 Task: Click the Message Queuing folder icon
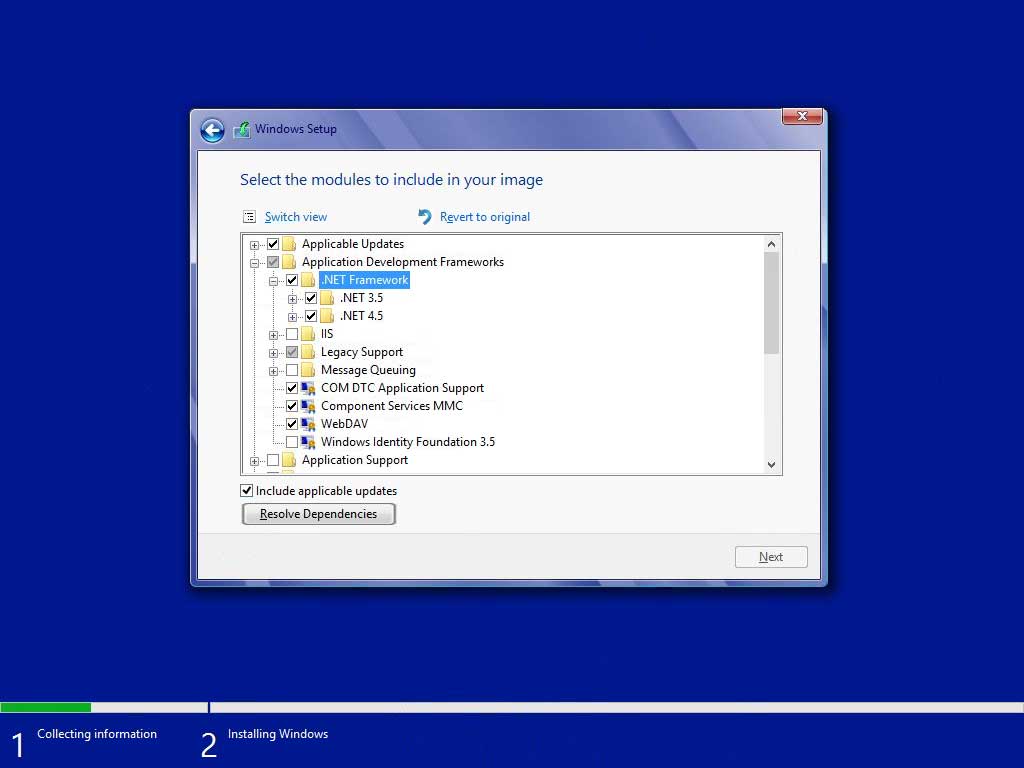coord(308,370)
